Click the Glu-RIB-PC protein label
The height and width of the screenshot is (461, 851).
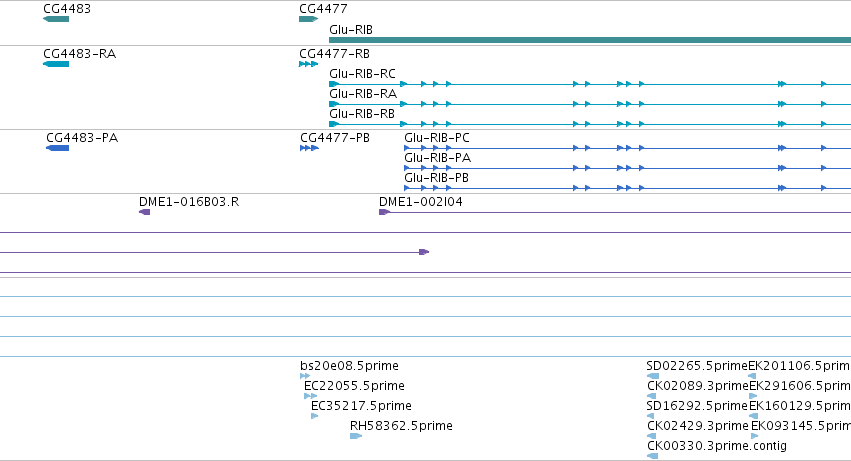coord(437,138)
